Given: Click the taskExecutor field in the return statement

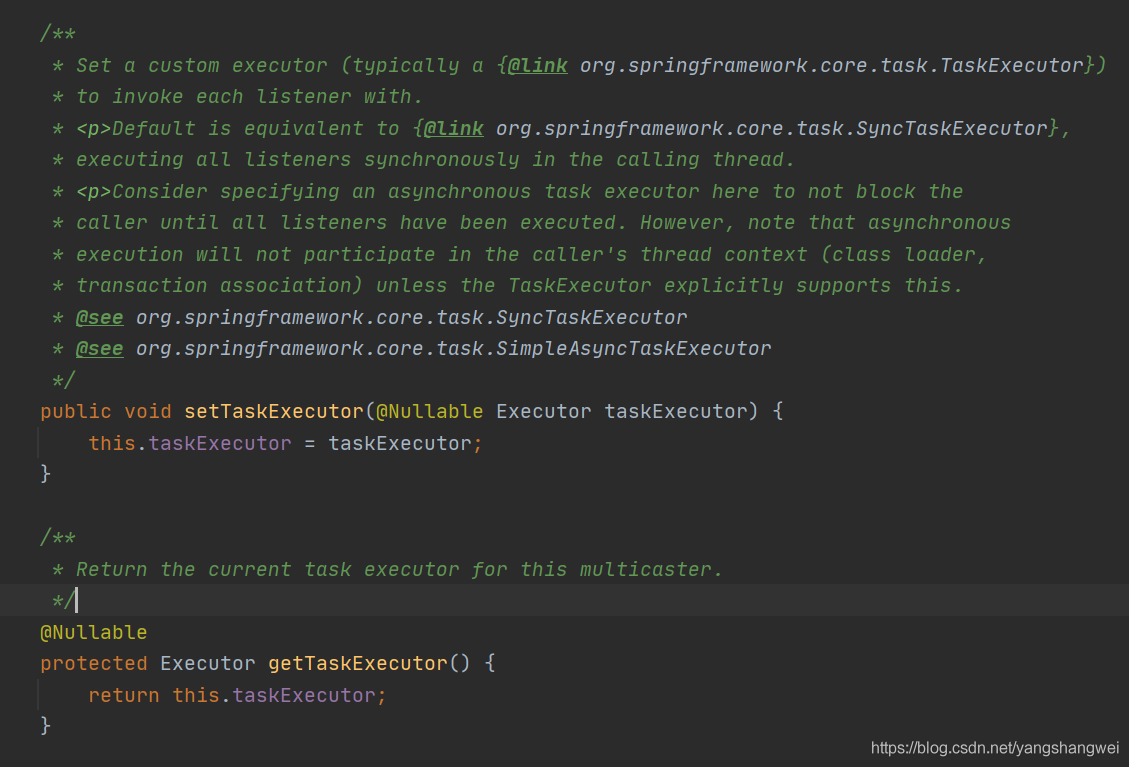Looking at the screenshot, I should (x=304, y=695).
